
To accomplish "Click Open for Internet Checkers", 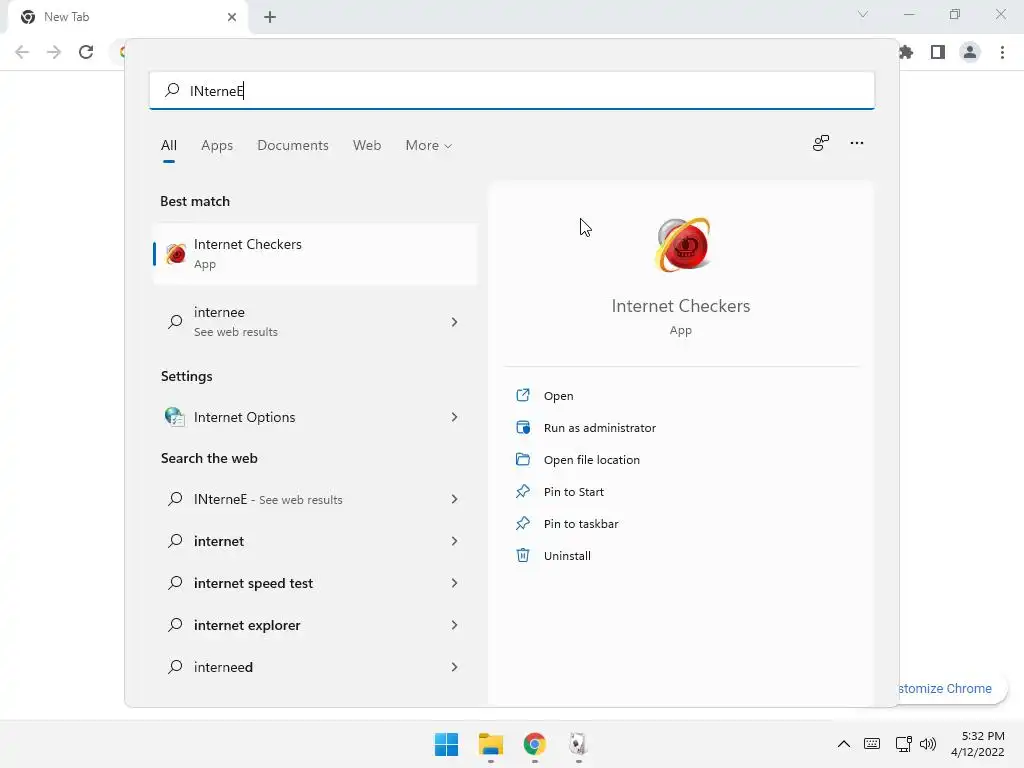I will click(558, 396).
